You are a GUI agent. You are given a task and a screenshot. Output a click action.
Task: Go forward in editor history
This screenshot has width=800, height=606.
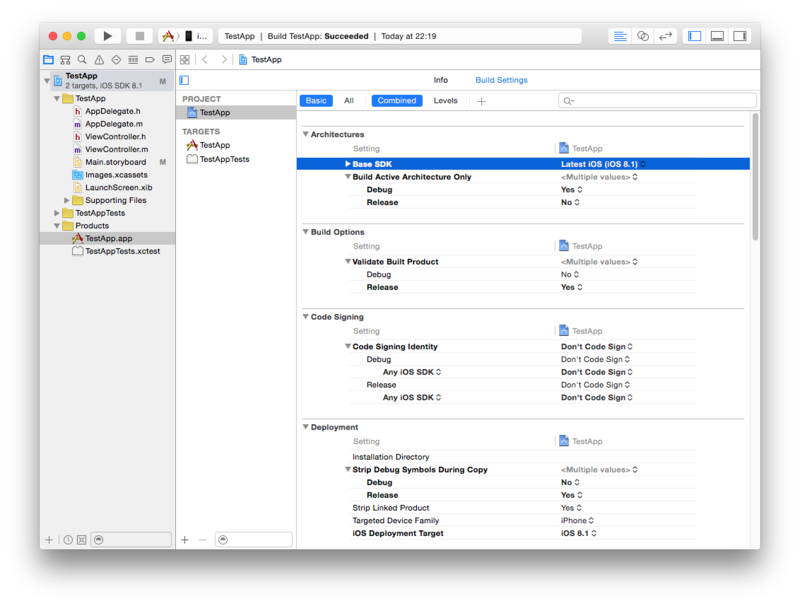click(x=223, y=60)
